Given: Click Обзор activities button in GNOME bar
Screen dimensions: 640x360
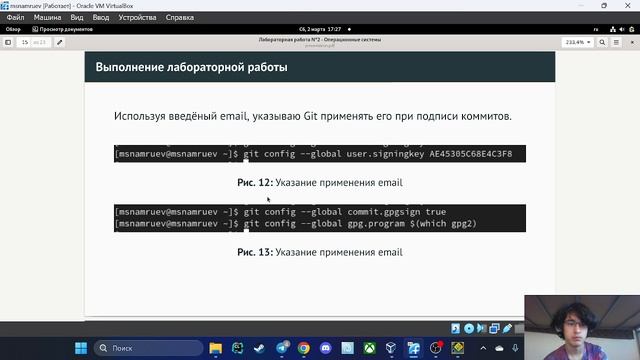Looking at the screenshot, I should (13, 29).
